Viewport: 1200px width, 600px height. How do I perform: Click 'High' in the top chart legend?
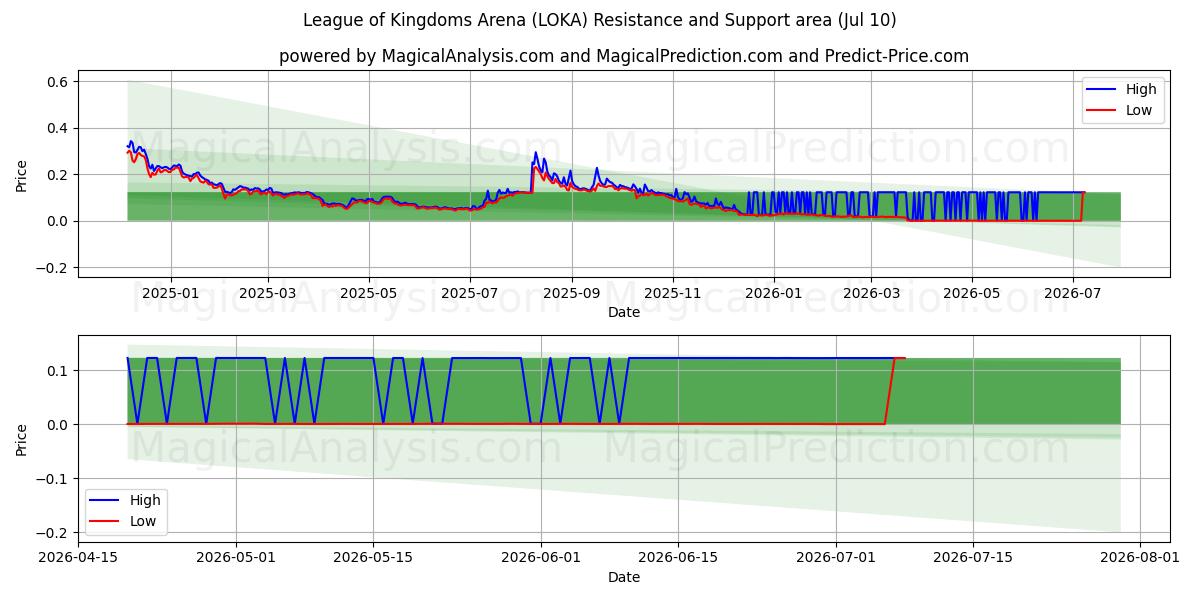pos(1141,89)
